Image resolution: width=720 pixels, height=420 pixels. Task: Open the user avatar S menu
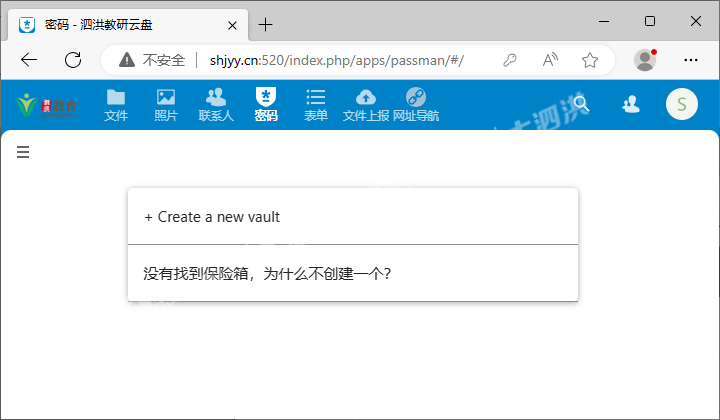(x=682, y=104)
